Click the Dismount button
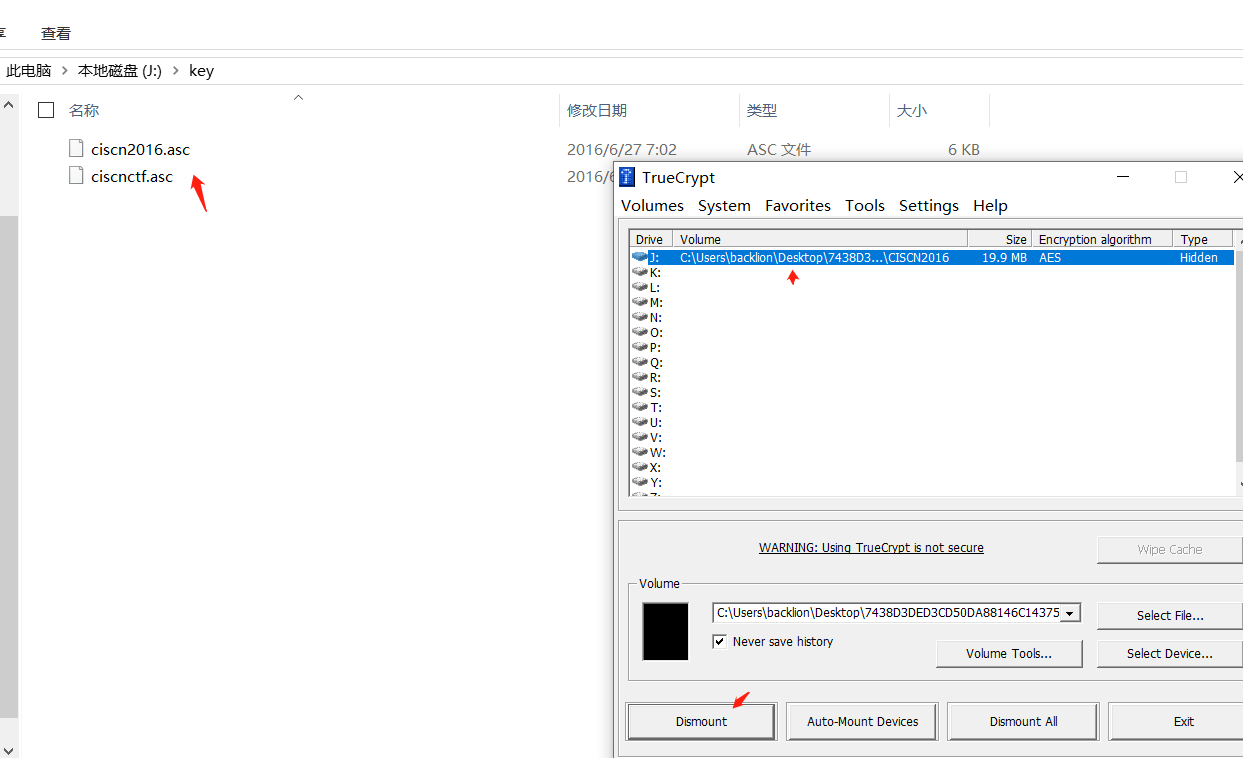 (701, 721)
